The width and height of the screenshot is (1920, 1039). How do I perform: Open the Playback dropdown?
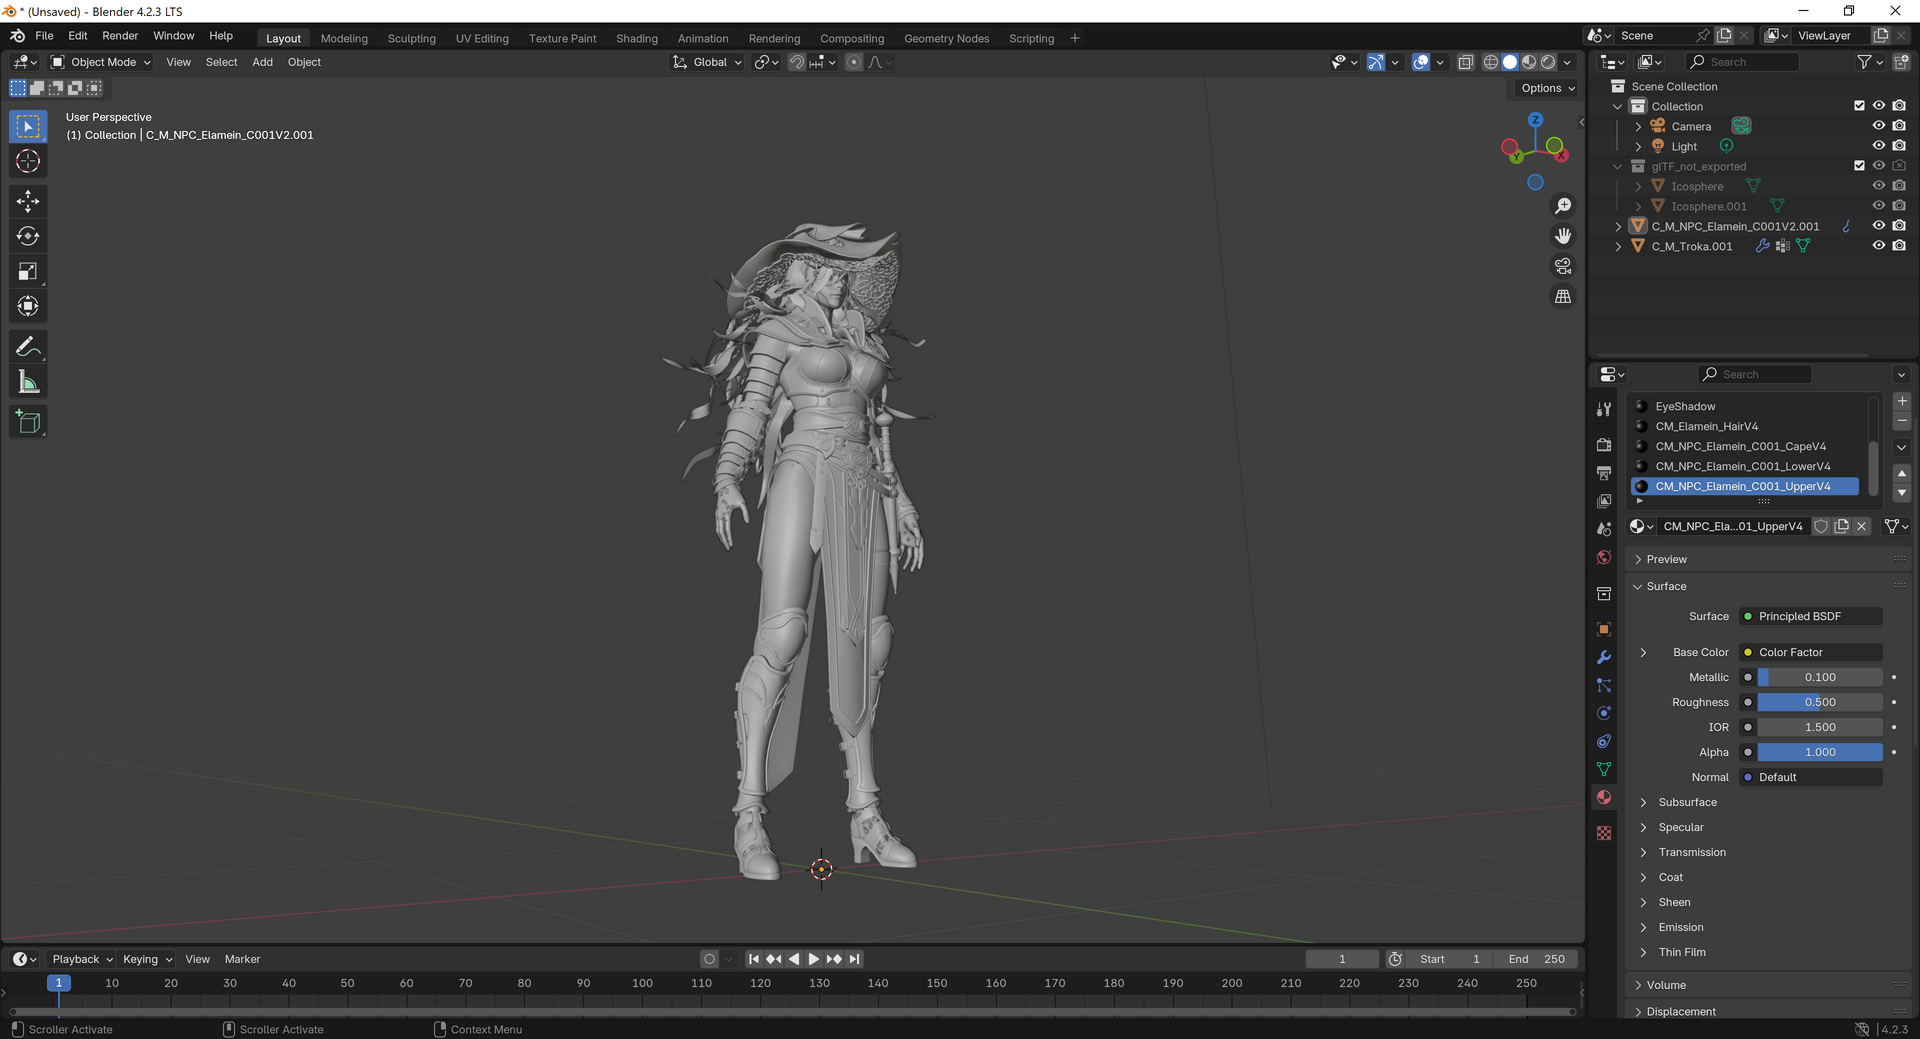(82, 959)
